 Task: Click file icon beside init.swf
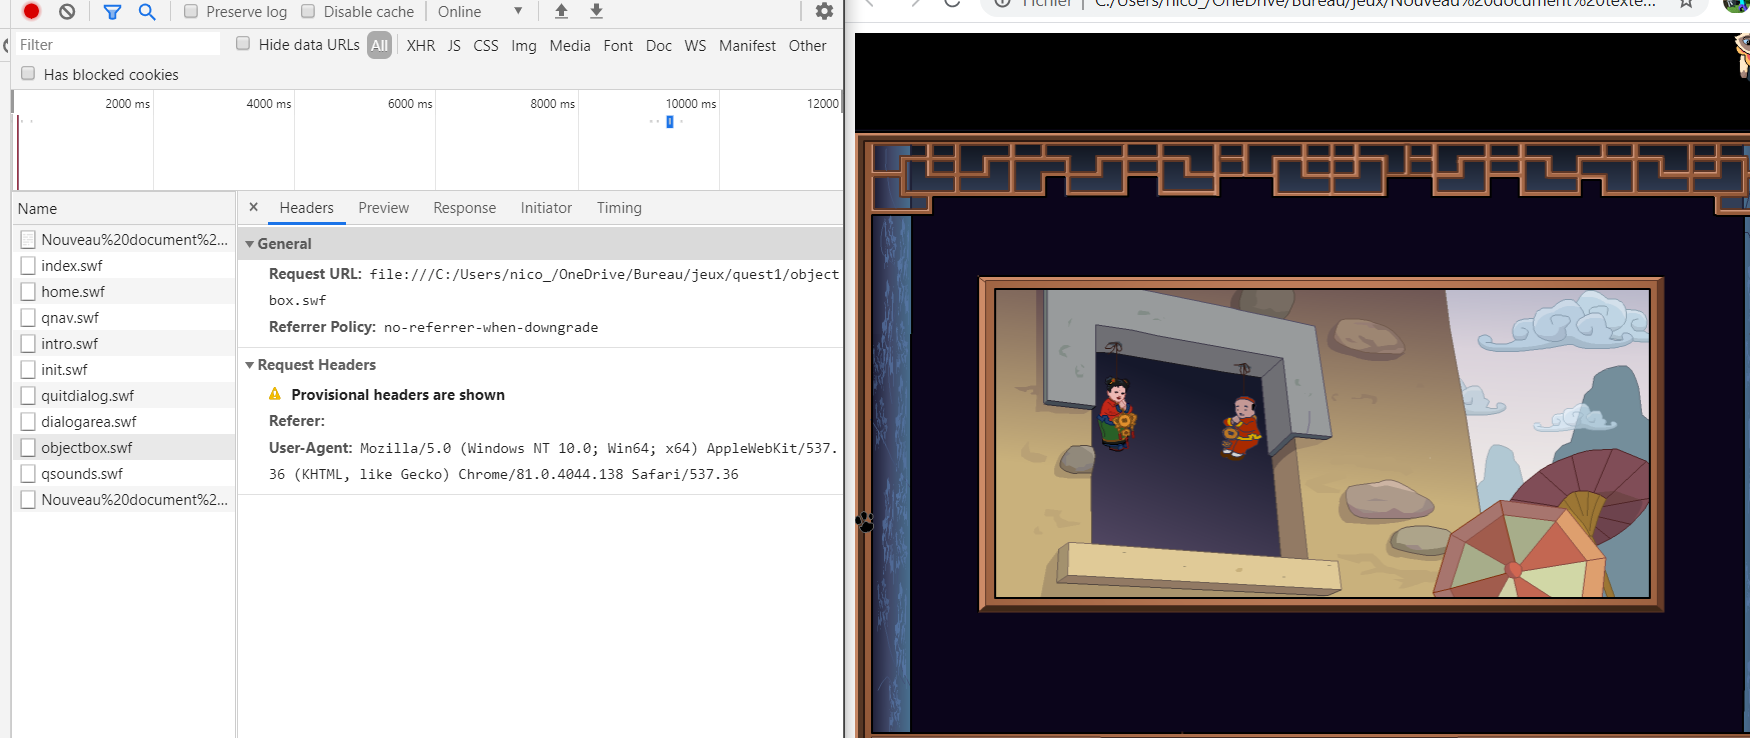(x=28, y=369)
